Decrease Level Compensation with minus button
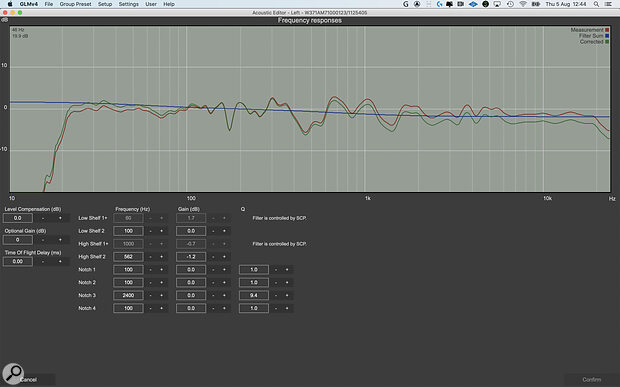The image size is (620, 387). click(43, 218)
